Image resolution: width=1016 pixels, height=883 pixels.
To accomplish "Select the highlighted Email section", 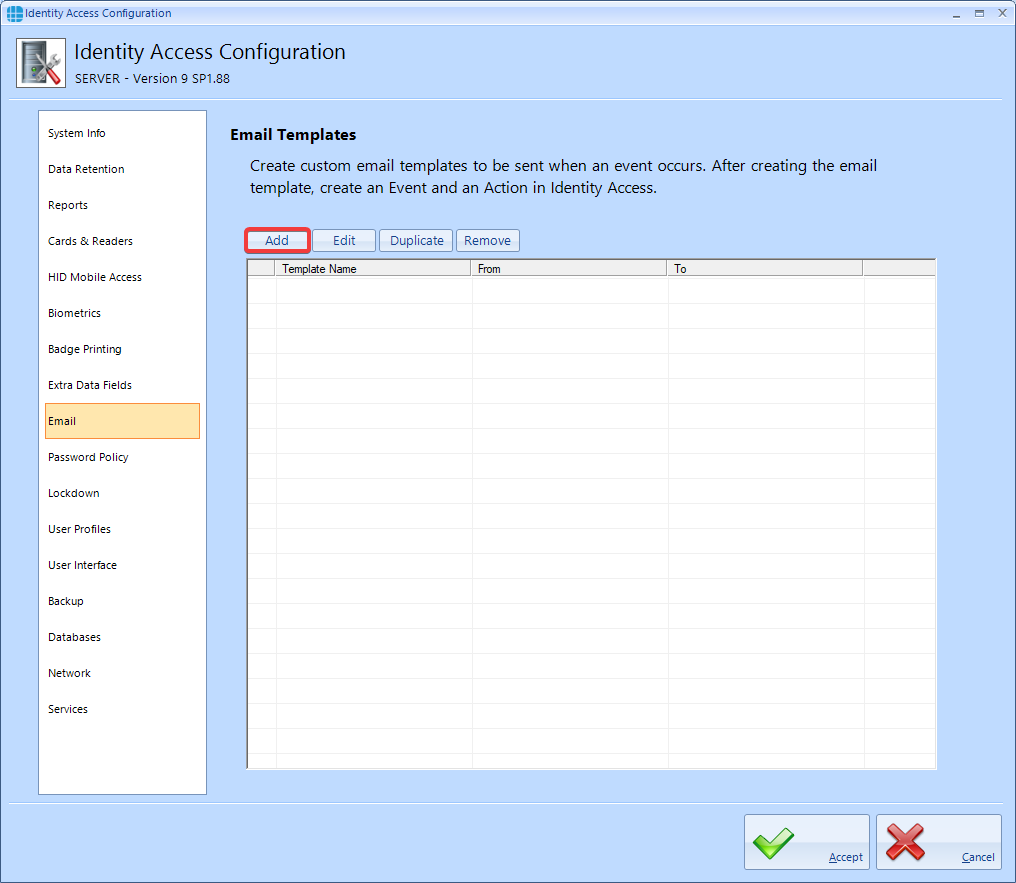I will click(x=122, y=421).
